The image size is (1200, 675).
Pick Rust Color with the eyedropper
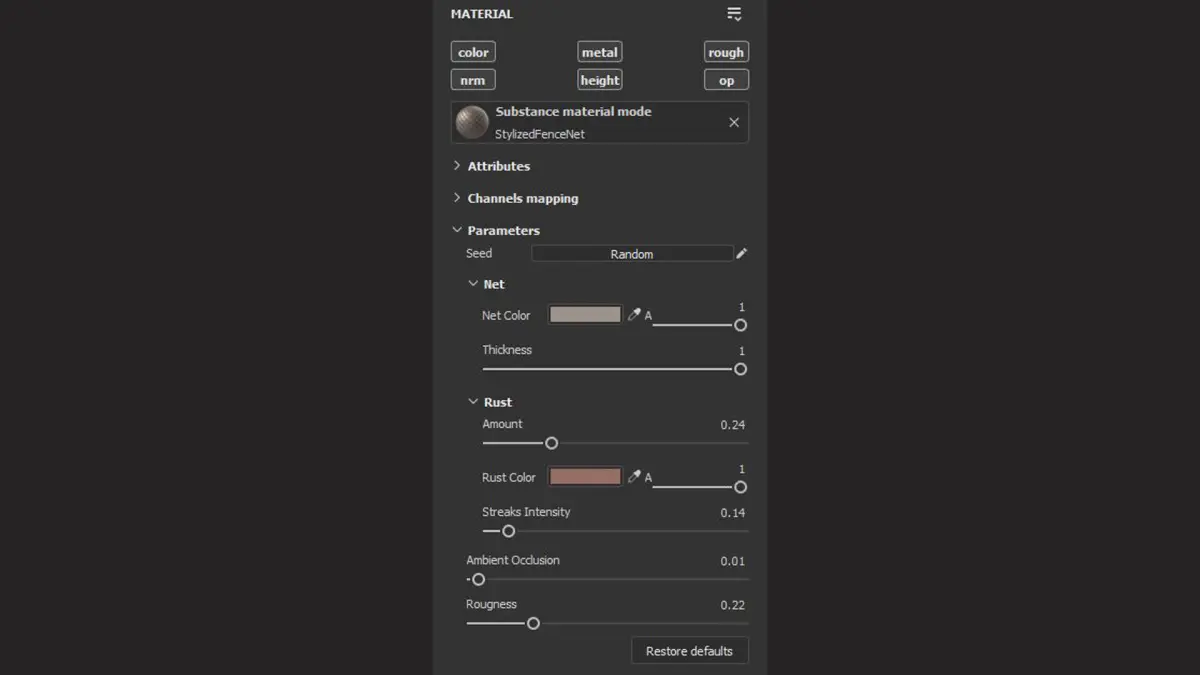(x=634, y=477)
